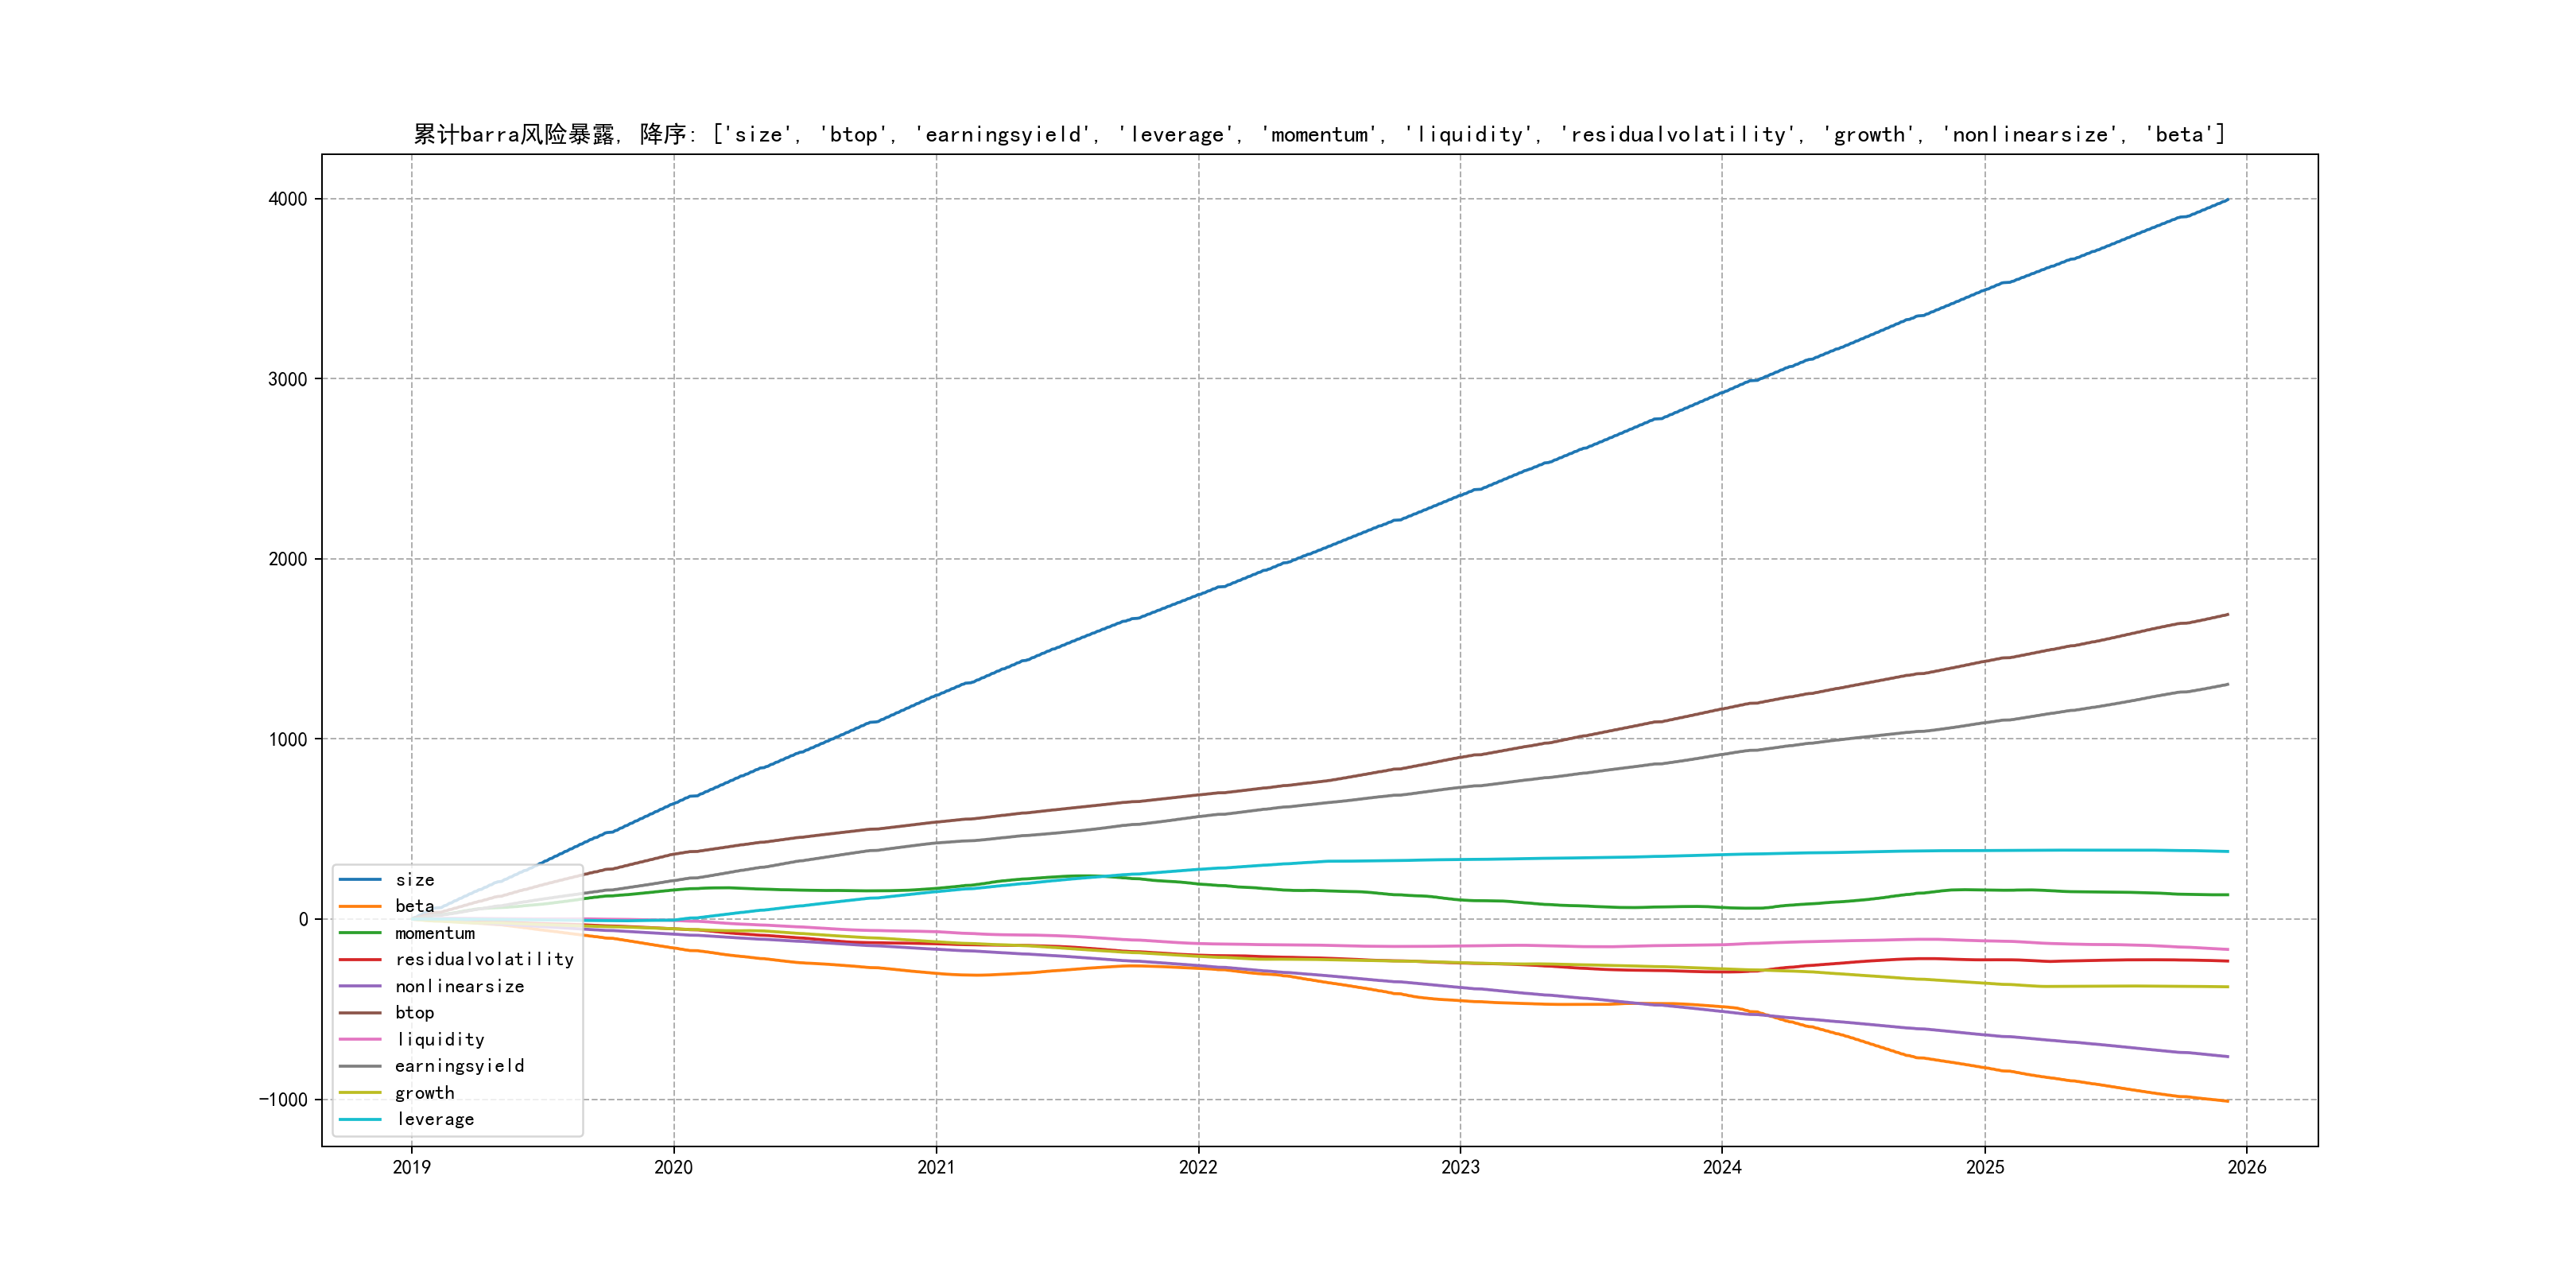Click the 2000 y-axis tick label
The height and width of the screenshot is (1288, 2576).
(287, 559)
